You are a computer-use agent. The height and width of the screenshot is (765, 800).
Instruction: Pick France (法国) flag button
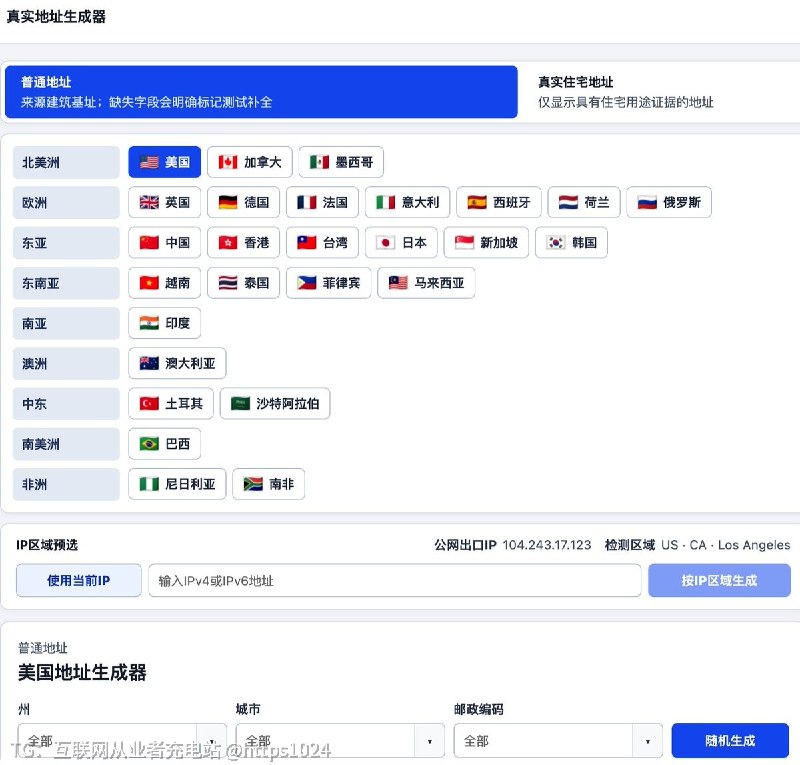[322, 202]
